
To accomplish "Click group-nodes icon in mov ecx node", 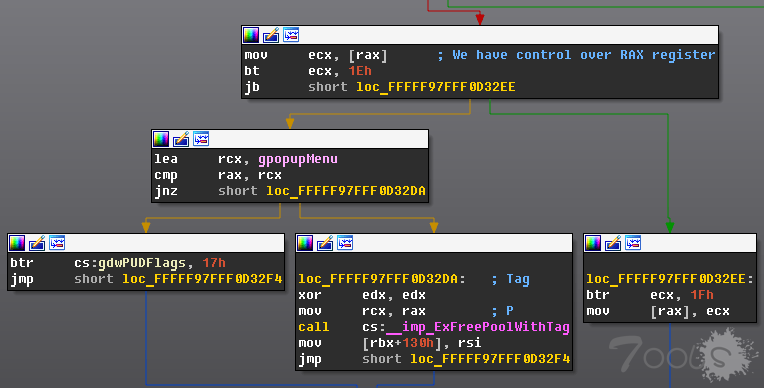I will coord(291,35).
